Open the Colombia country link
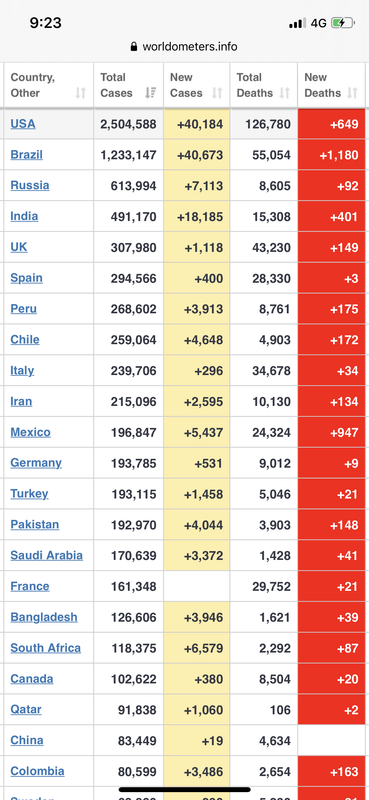This screenshot has height=800, width=369. [37, 771]
